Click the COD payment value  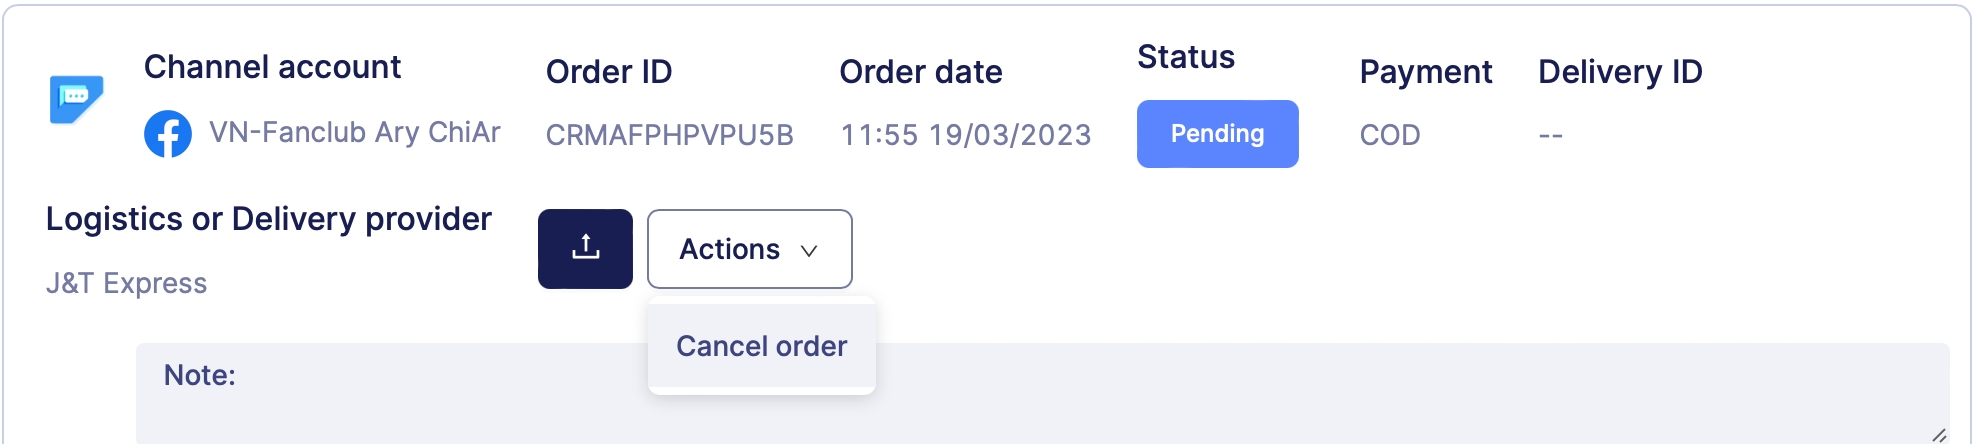pos(1389,135)
